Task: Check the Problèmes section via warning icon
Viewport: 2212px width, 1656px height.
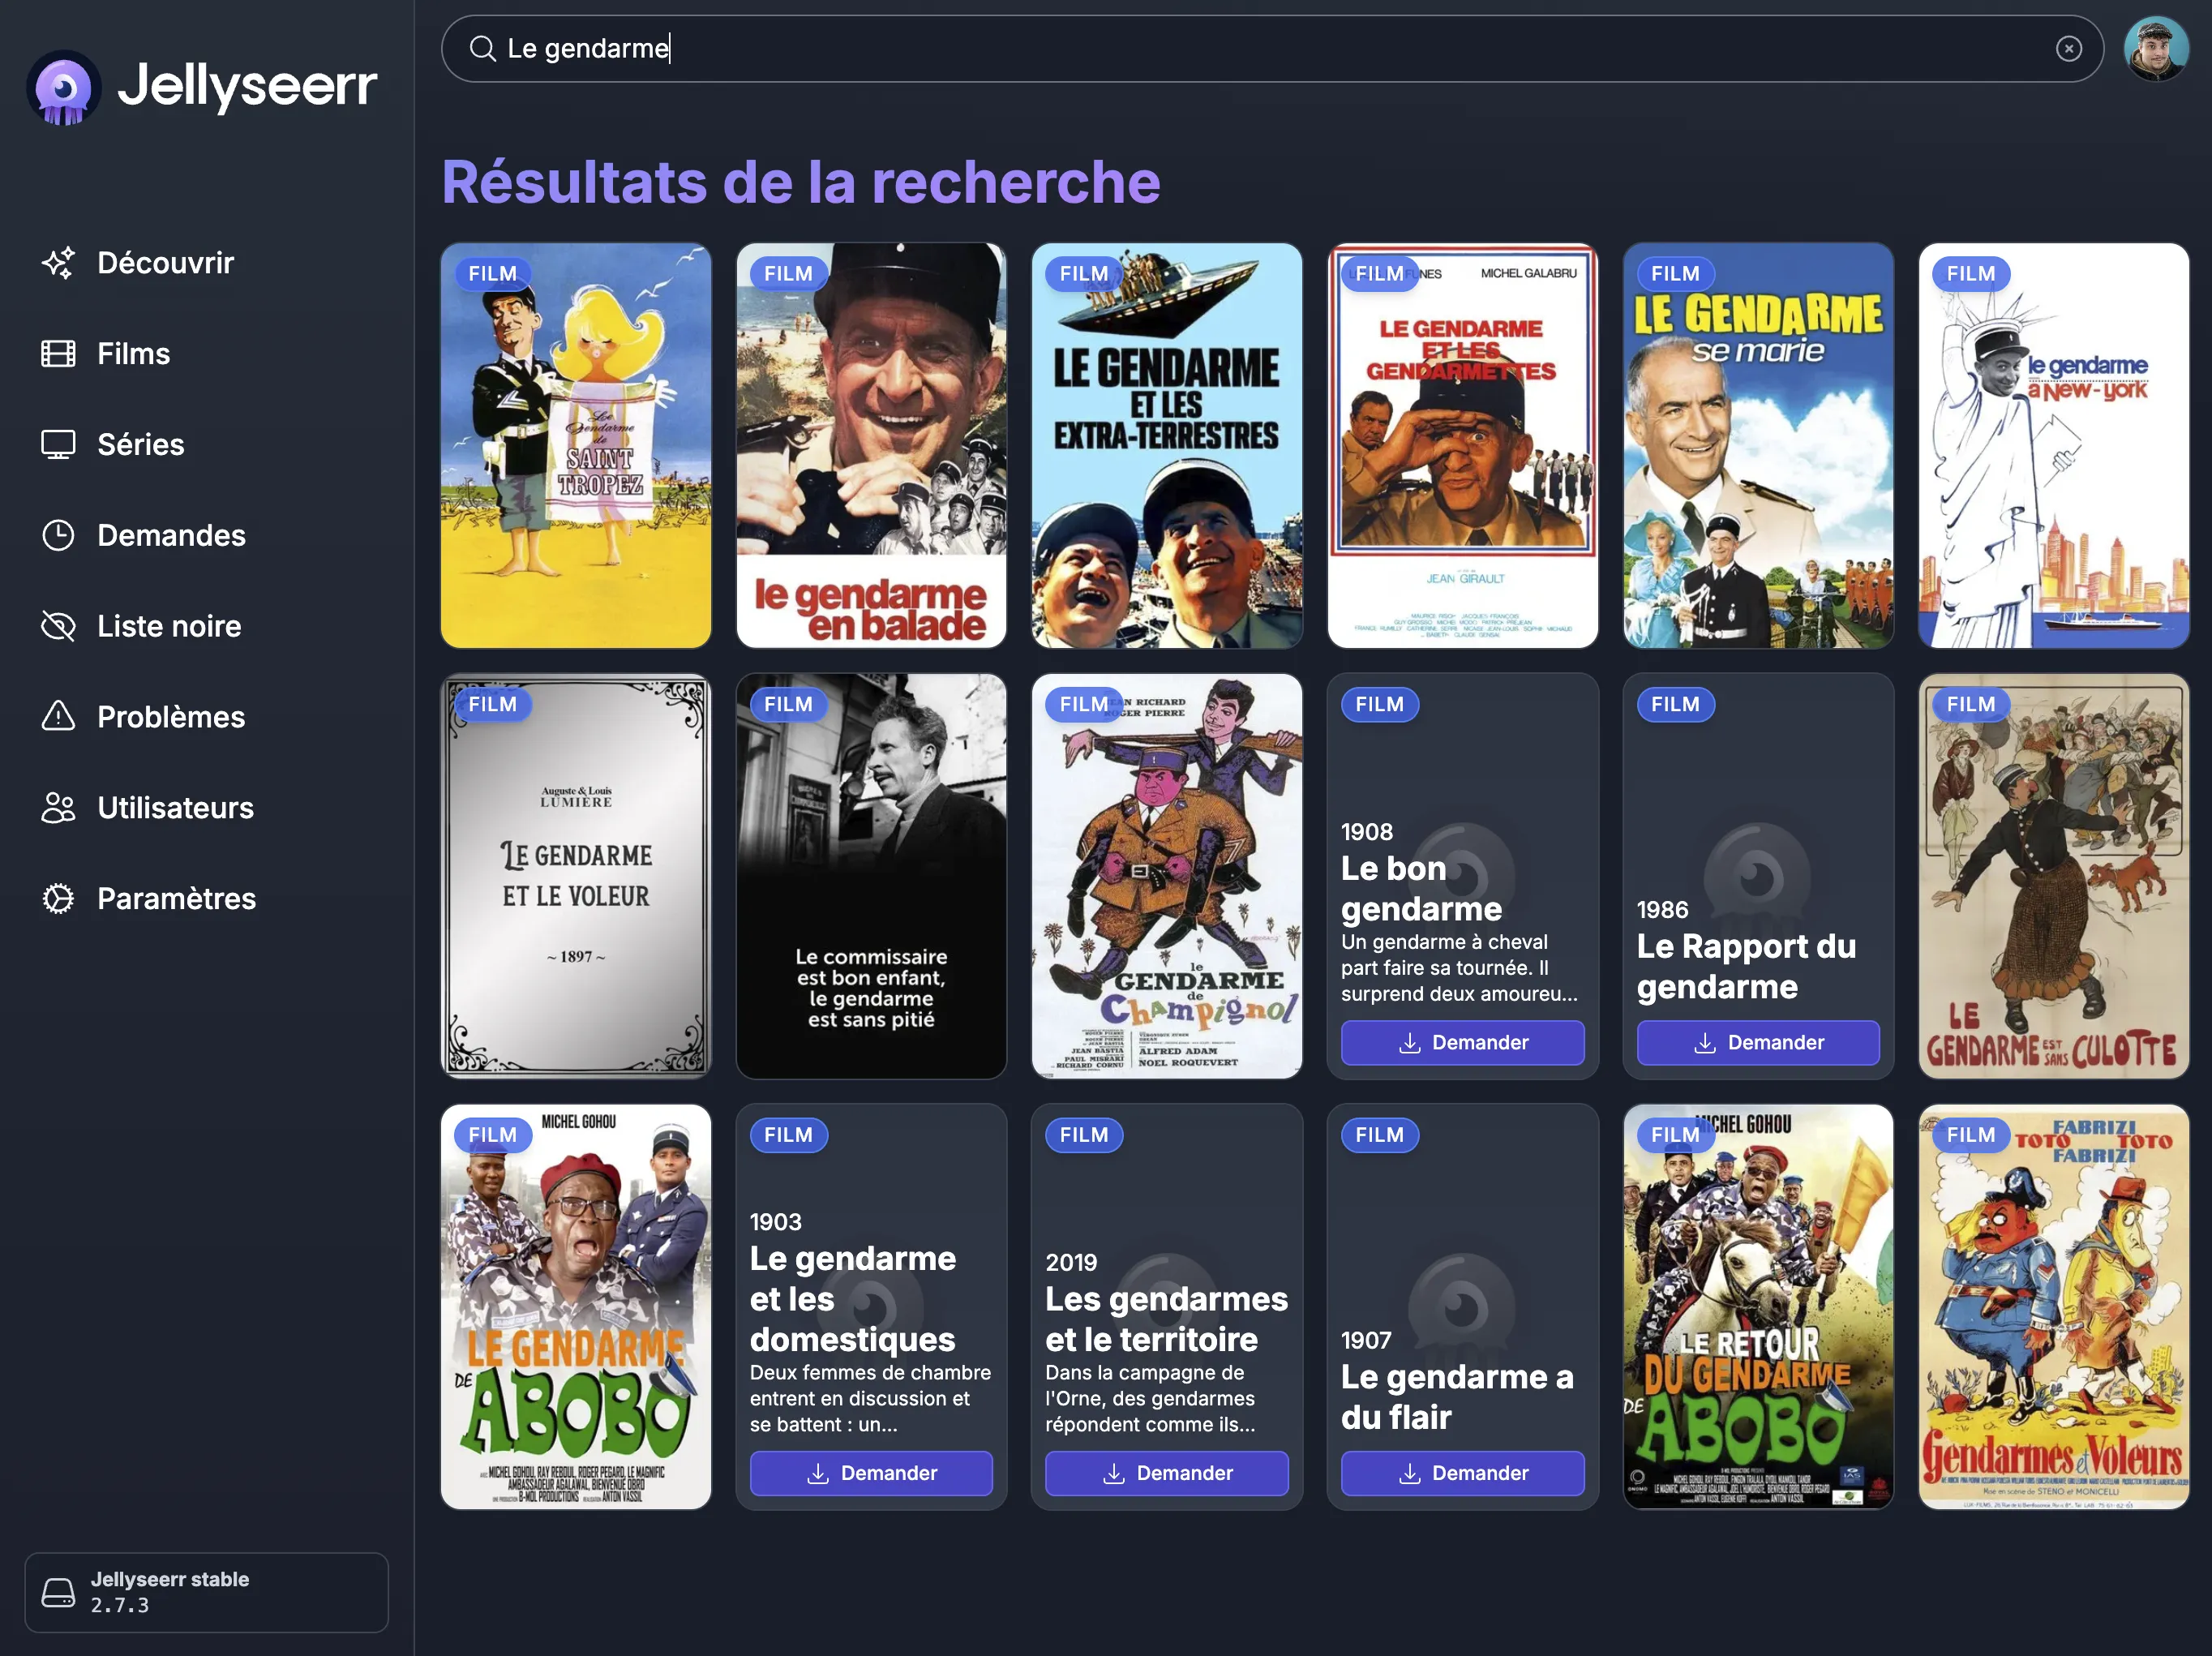Action: [x=60, y=716]
